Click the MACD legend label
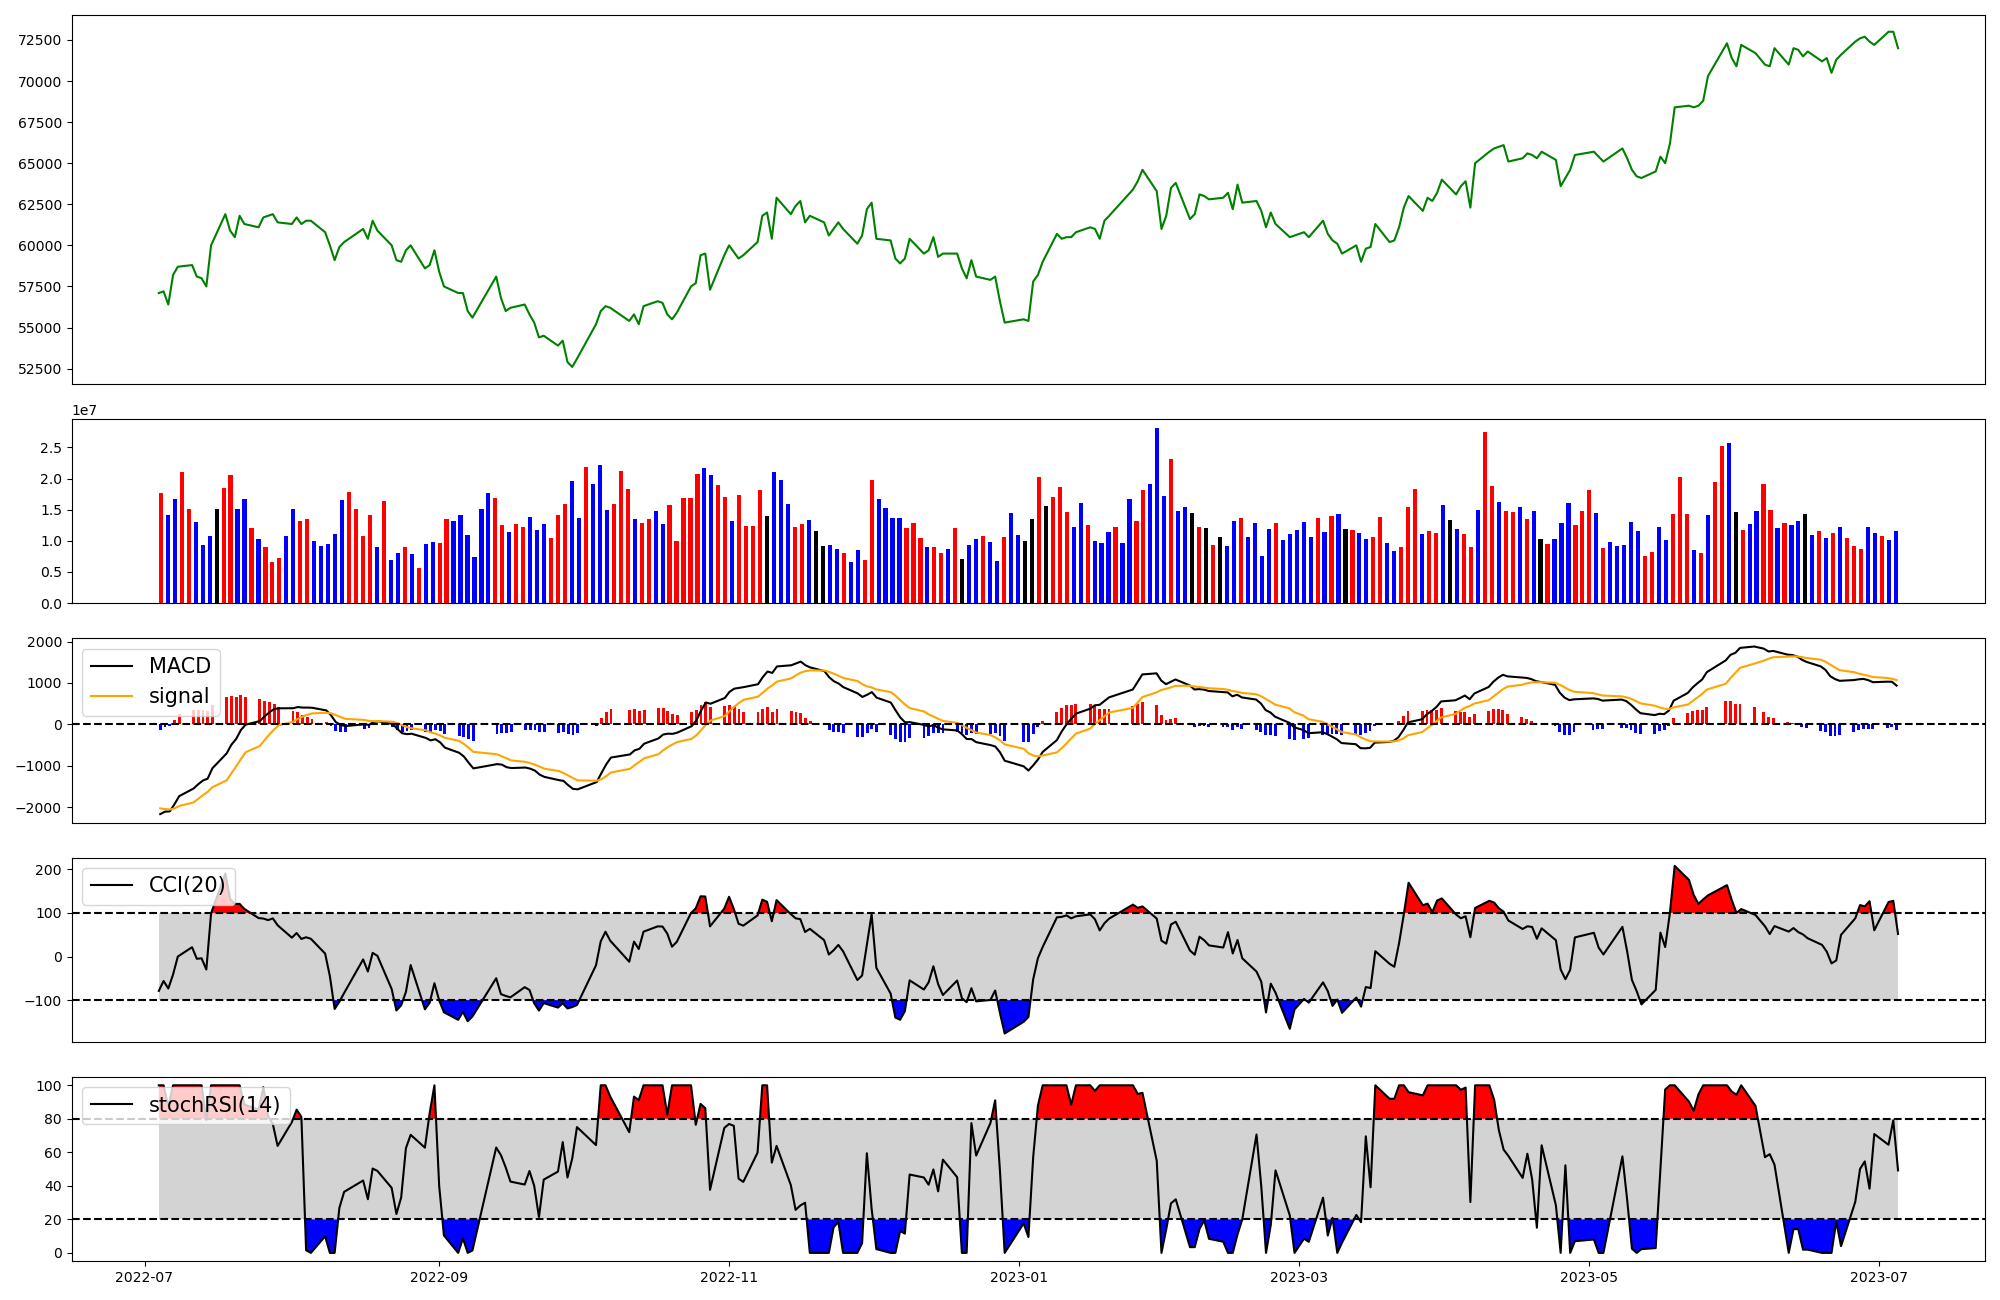Viewport: 2000px width, 1300px height. pyautogui.click(x=179, y=666)
